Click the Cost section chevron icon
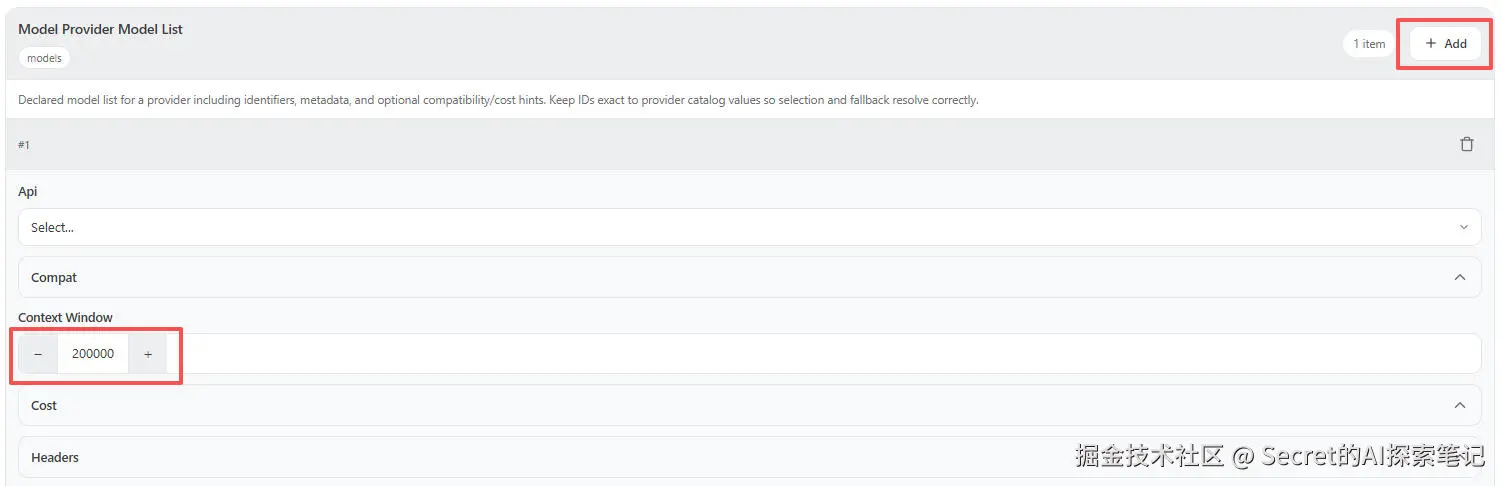 click(1460, 405)
